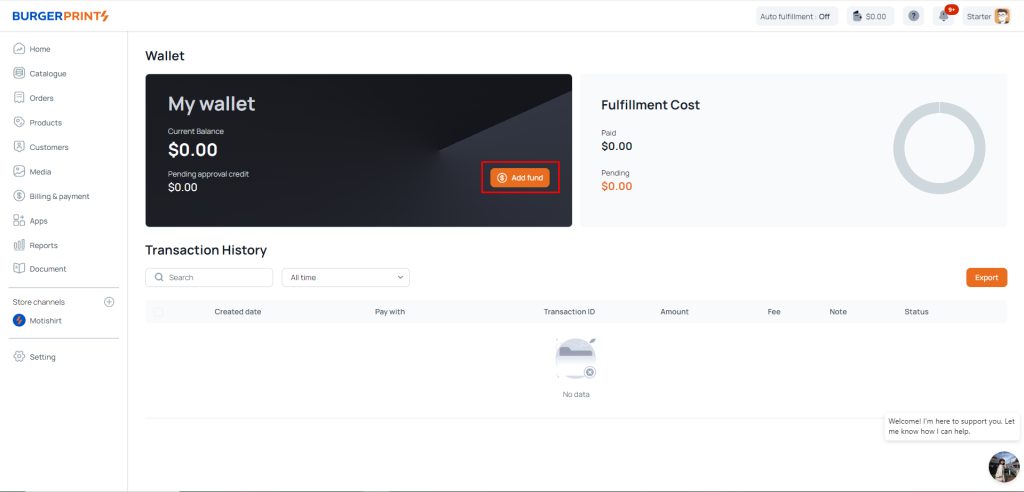Expand the All time date filter dropdown
The height and width of the screenshot is (492, 1024).
coord(345,277)
